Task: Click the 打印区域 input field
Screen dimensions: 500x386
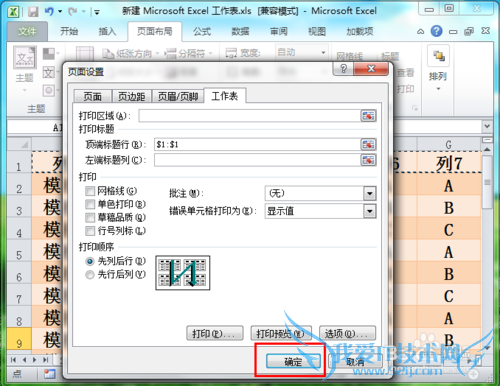Action: coord(249,116)
